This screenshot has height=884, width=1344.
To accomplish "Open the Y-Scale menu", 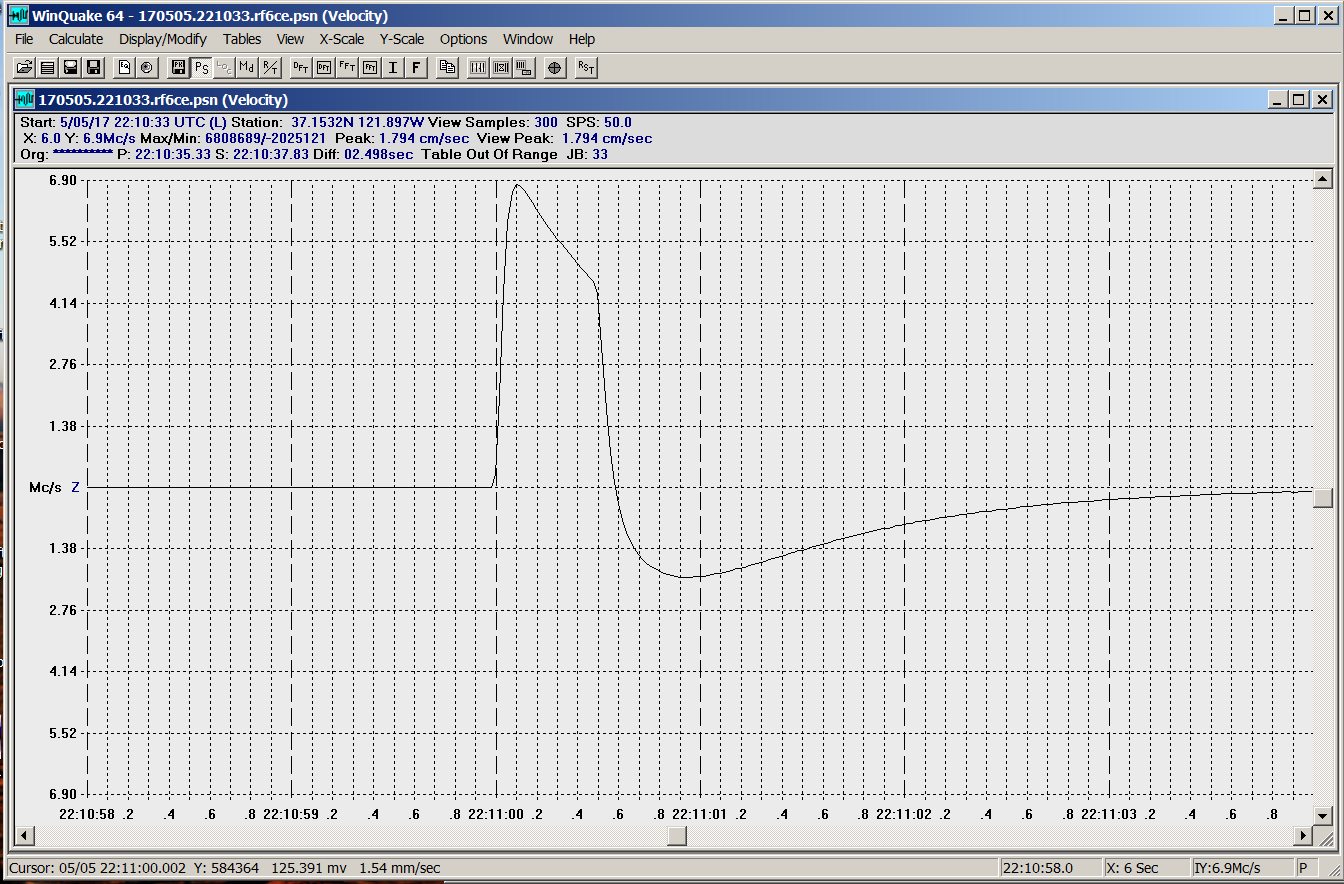I will (x=402, y=39).
